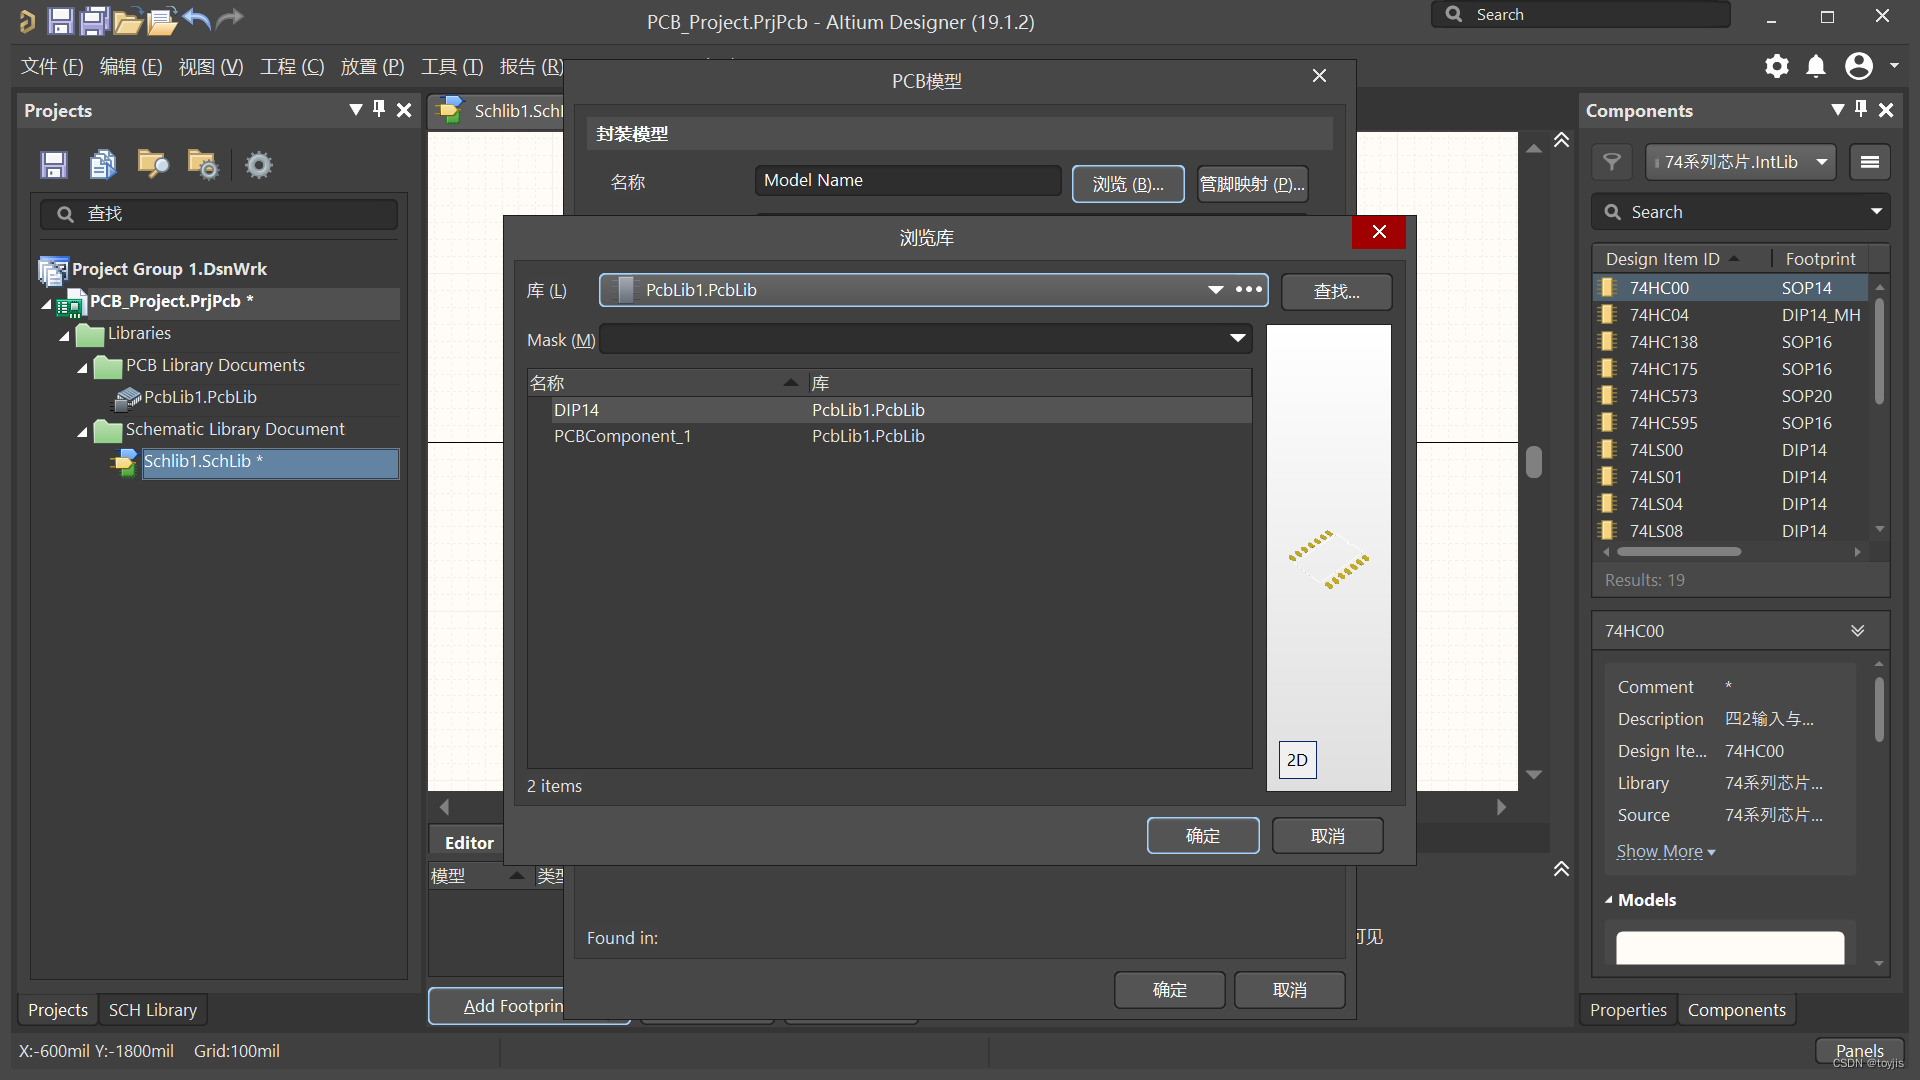Screen dimensions: 1920x1080
Task: Click the Projects panel settings gear icon
Action: pos(258,164)
